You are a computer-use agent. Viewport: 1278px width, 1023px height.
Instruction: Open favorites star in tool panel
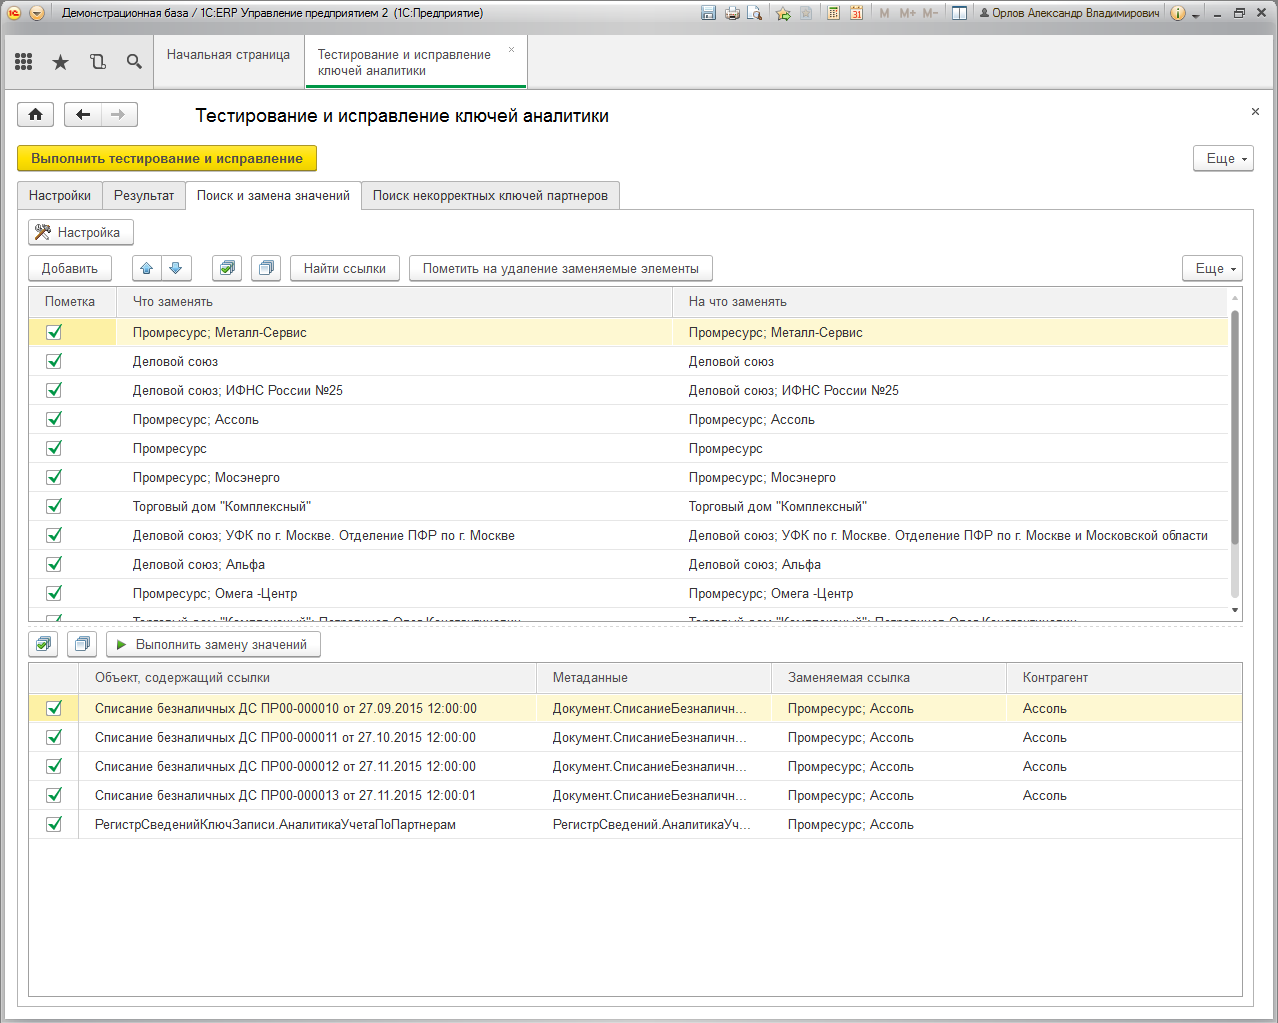click(x=61, y=62)
